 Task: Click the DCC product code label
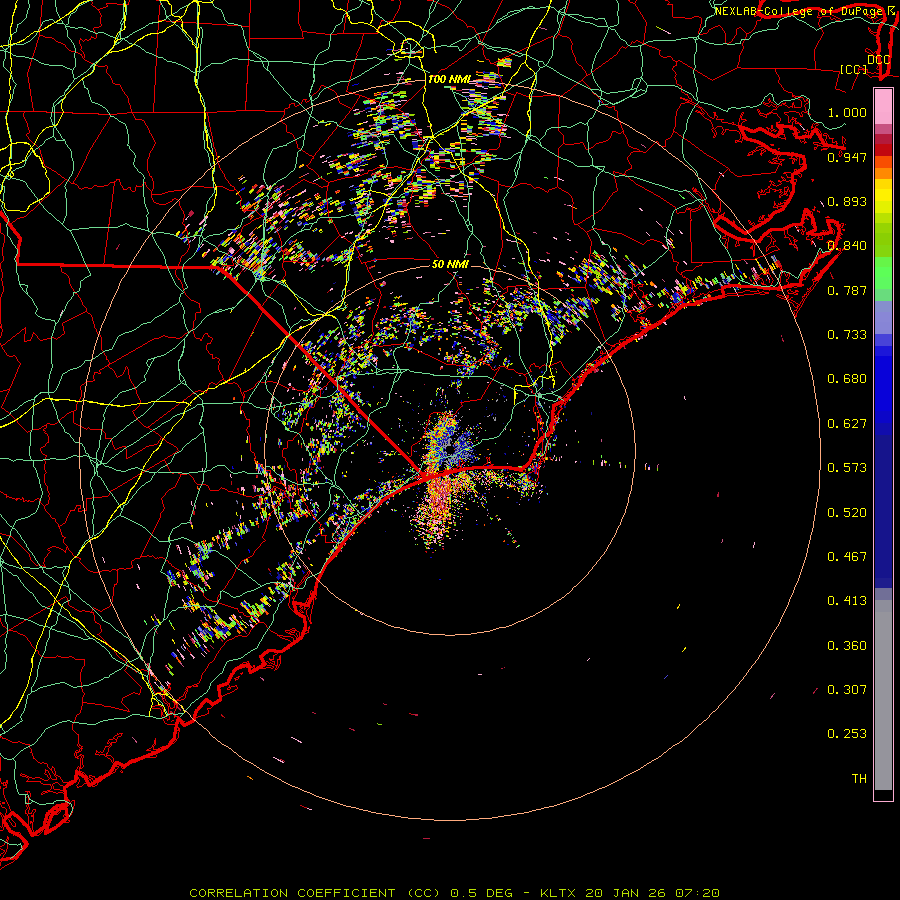coord(878,60)
